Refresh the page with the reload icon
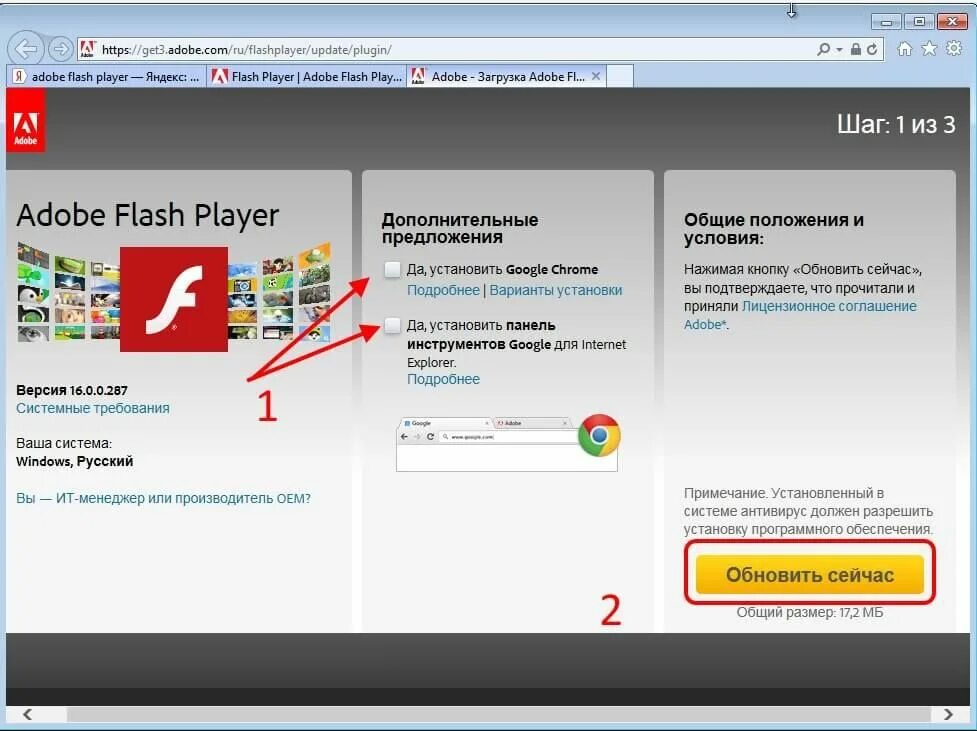This screenshot has width=977, height=731. [872, 49]
